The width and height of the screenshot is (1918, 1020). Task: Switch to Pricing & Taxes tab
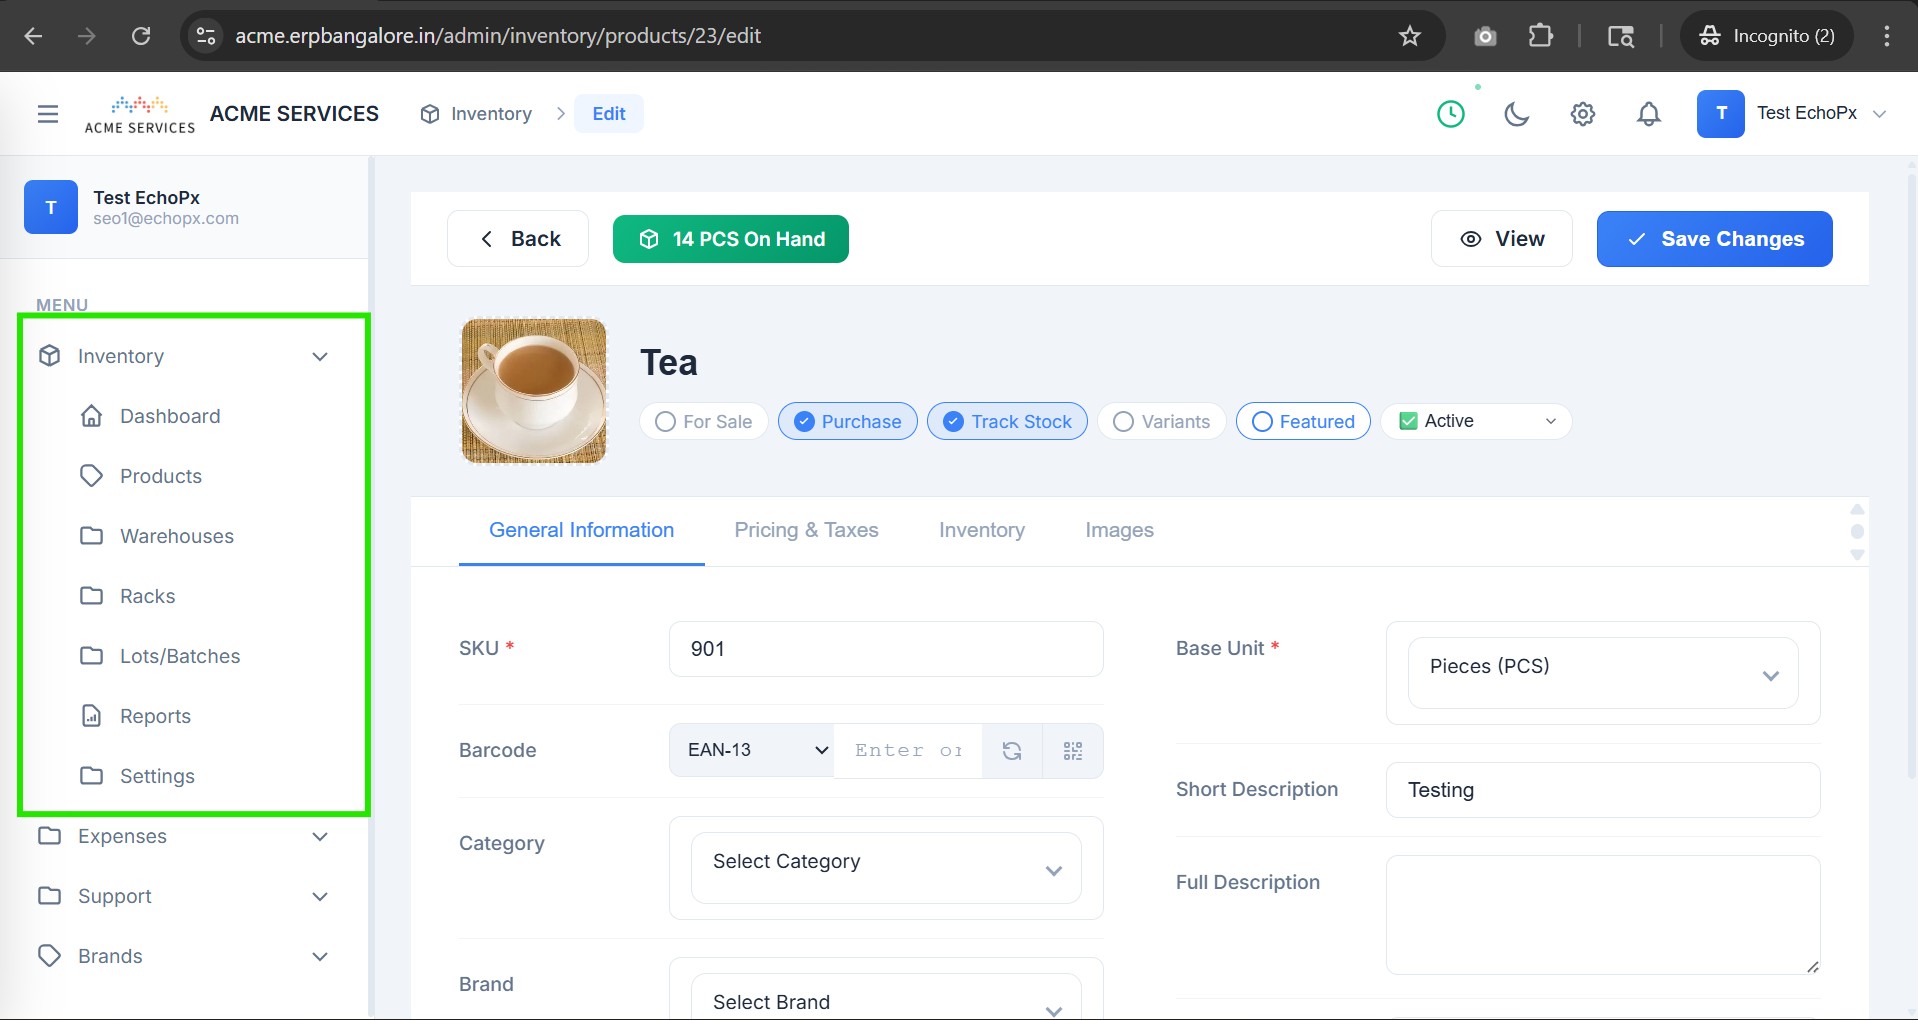pyautogui.click(x=806, y=531)
